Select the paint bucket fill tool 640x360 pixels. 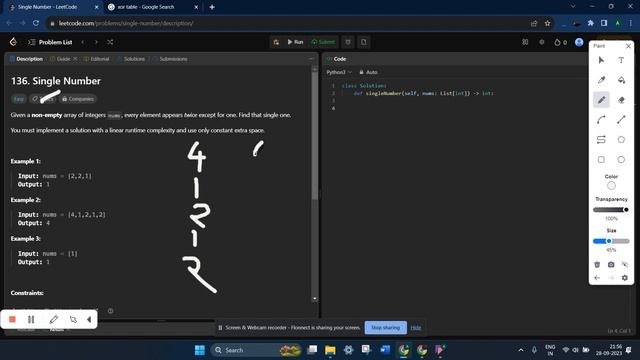pos(621,80)
